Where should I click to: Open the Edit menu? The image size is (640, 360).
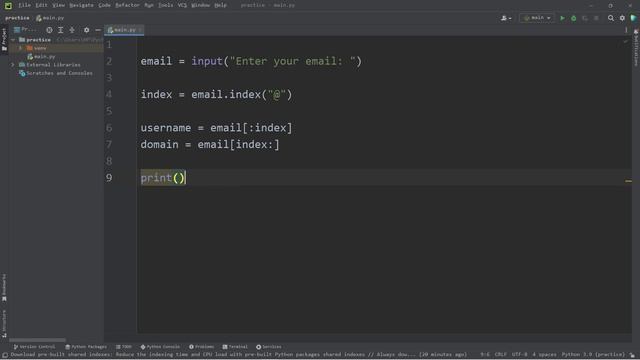pyautogui.click(x=41, y=5)
